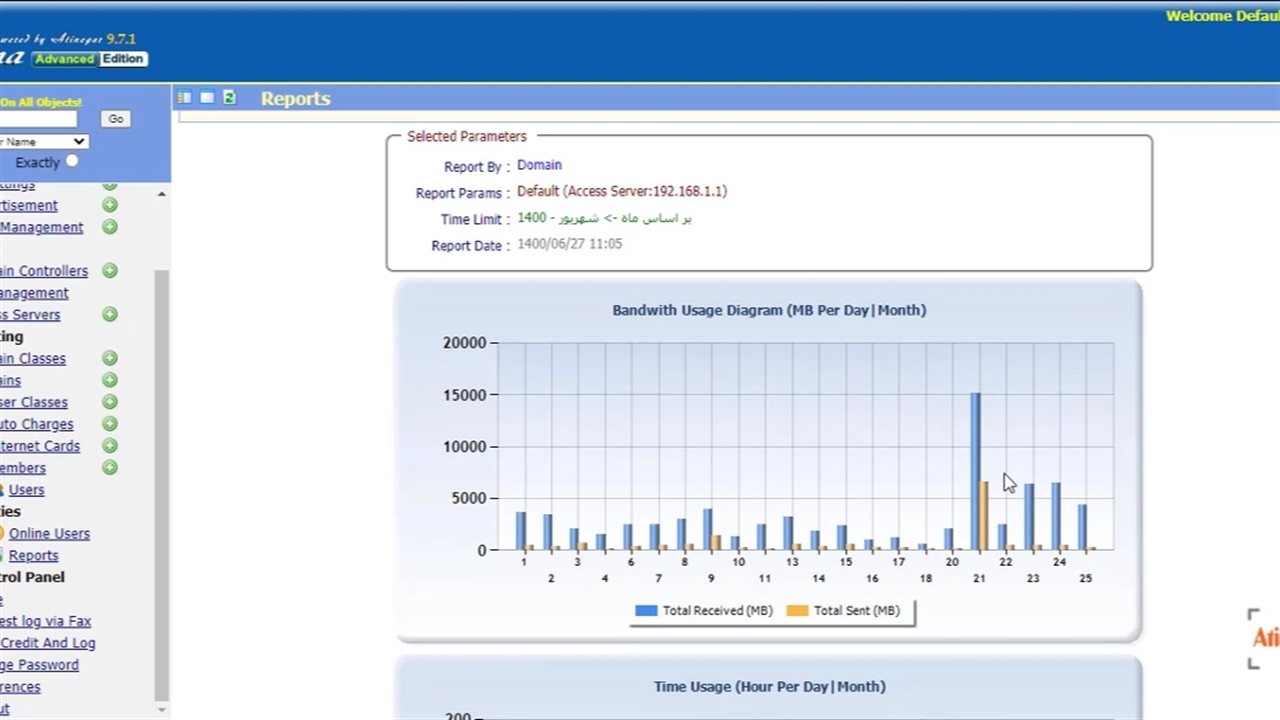Click the search text input field
1280x720 pixels.
[x=38, y=119]
